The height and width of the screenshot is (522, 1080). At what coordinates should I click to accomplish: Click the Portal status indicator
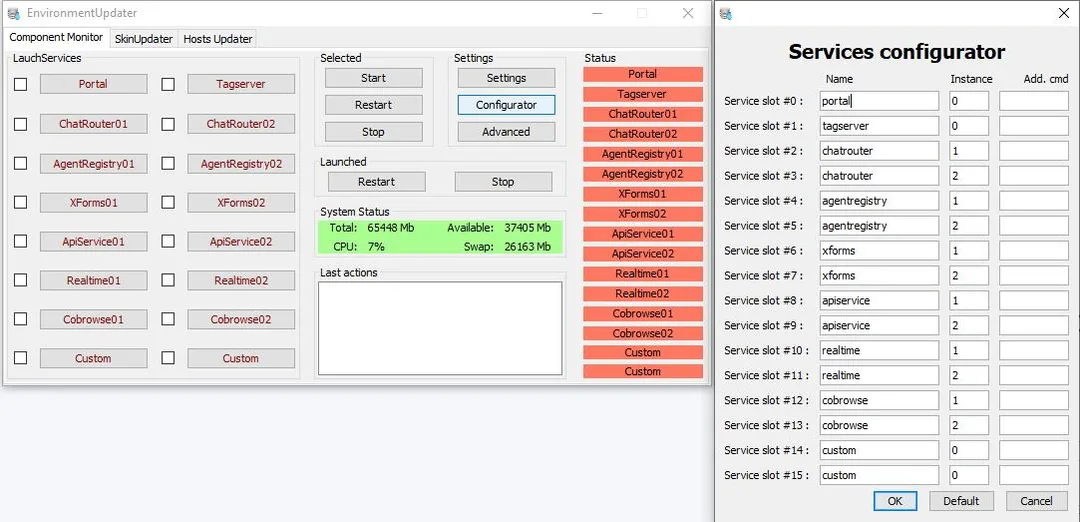643,74
